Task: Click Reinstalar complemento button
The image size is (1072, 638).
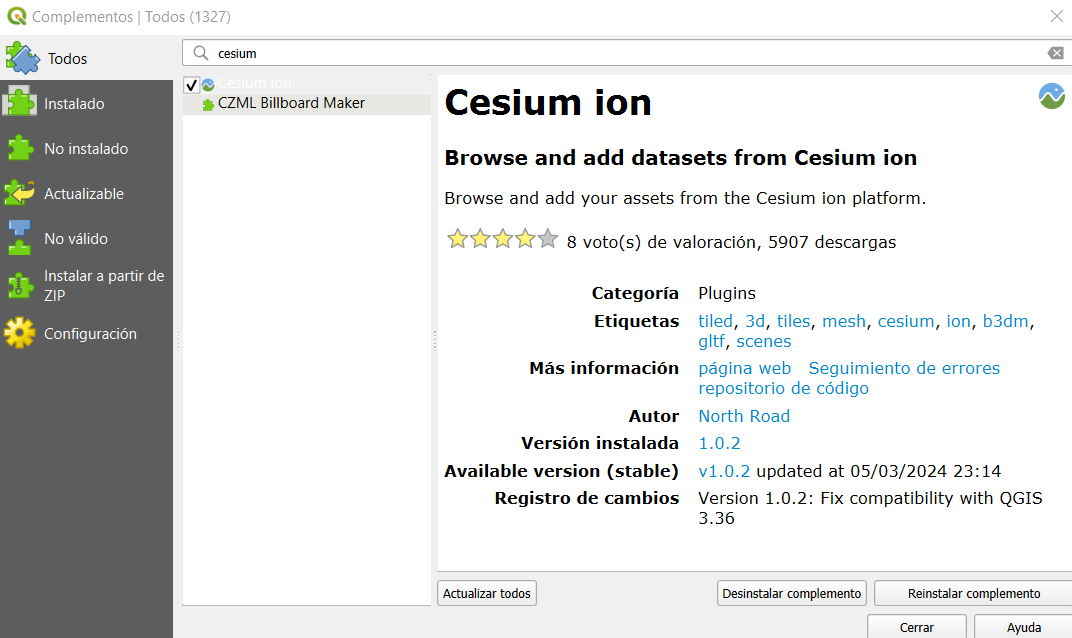Action: (974, 593)
